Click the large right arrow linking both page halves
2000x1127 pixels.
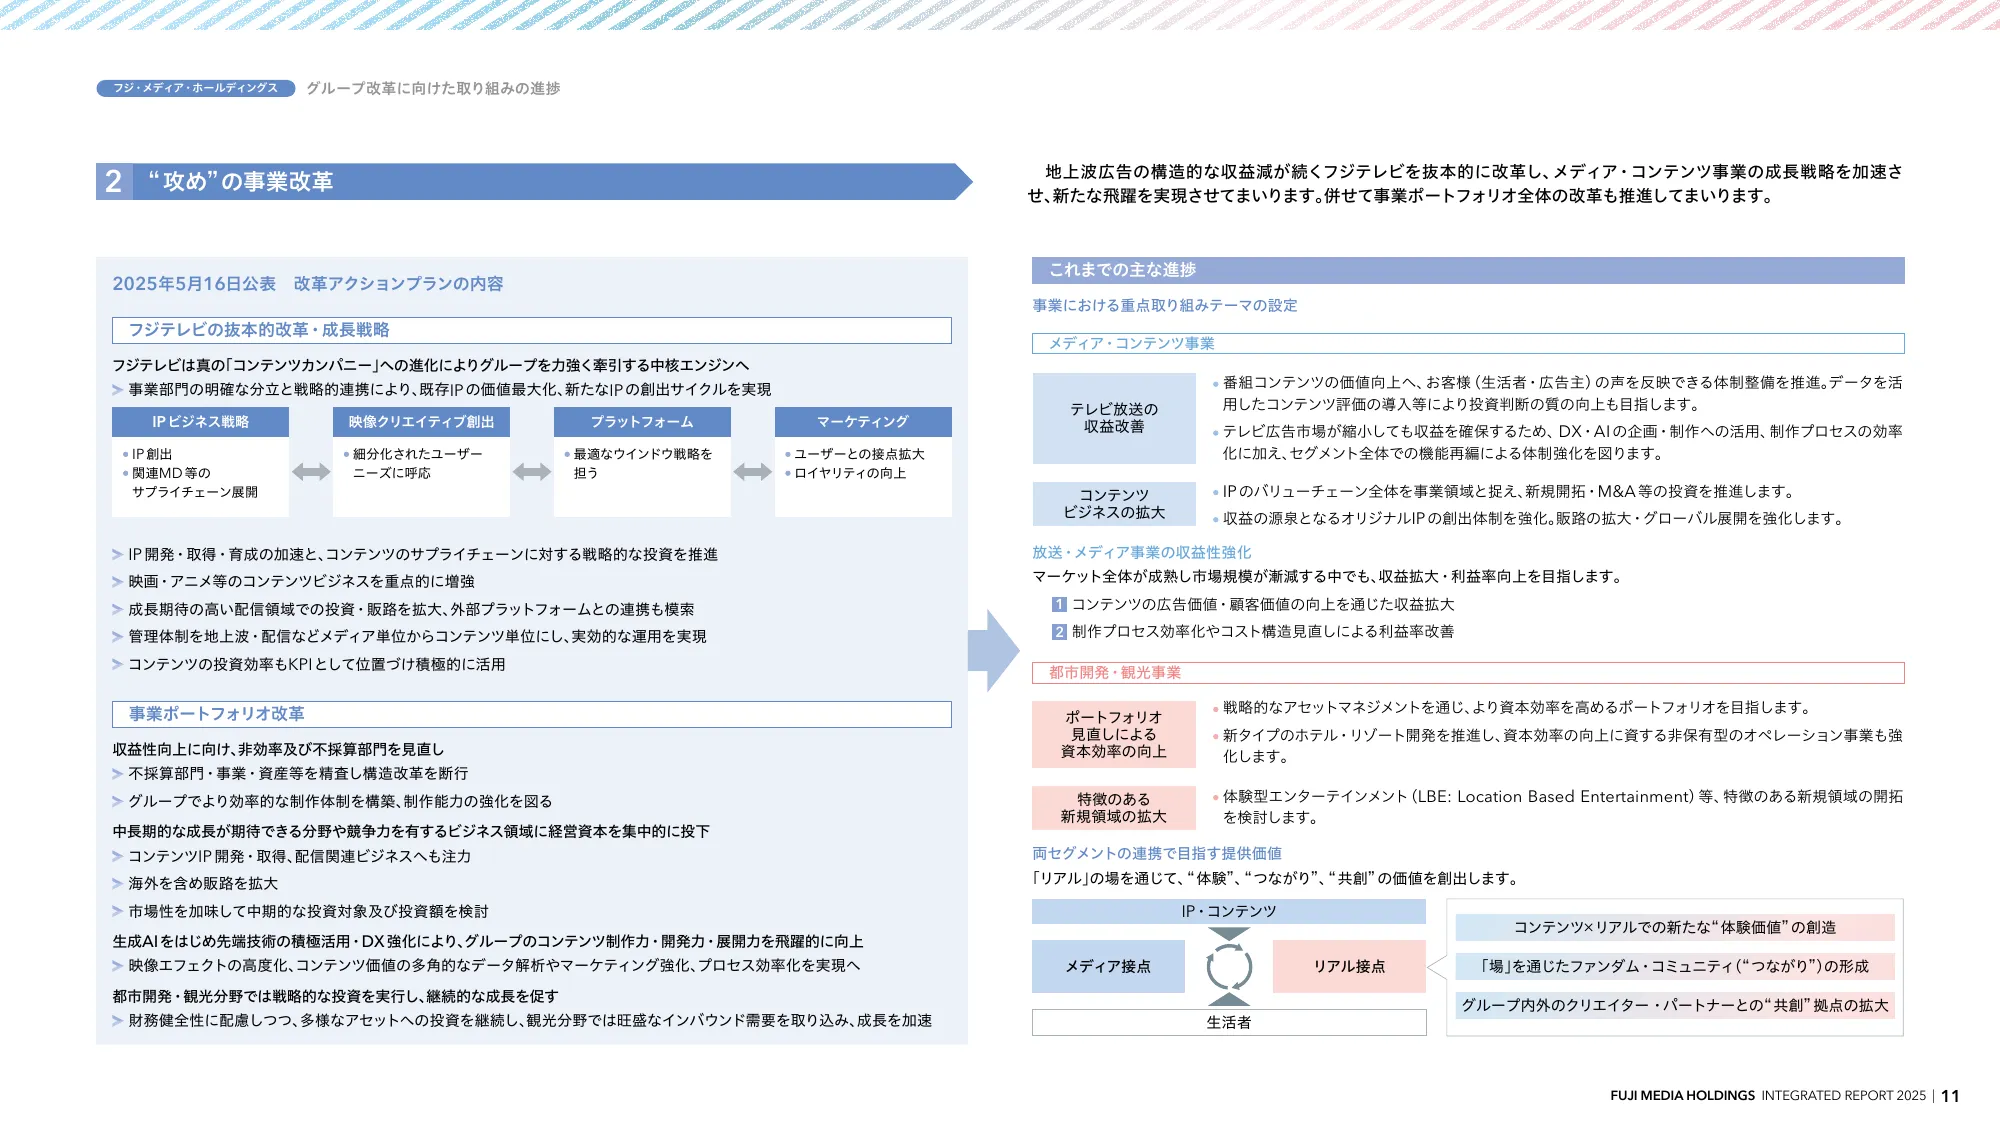[993, 651]
